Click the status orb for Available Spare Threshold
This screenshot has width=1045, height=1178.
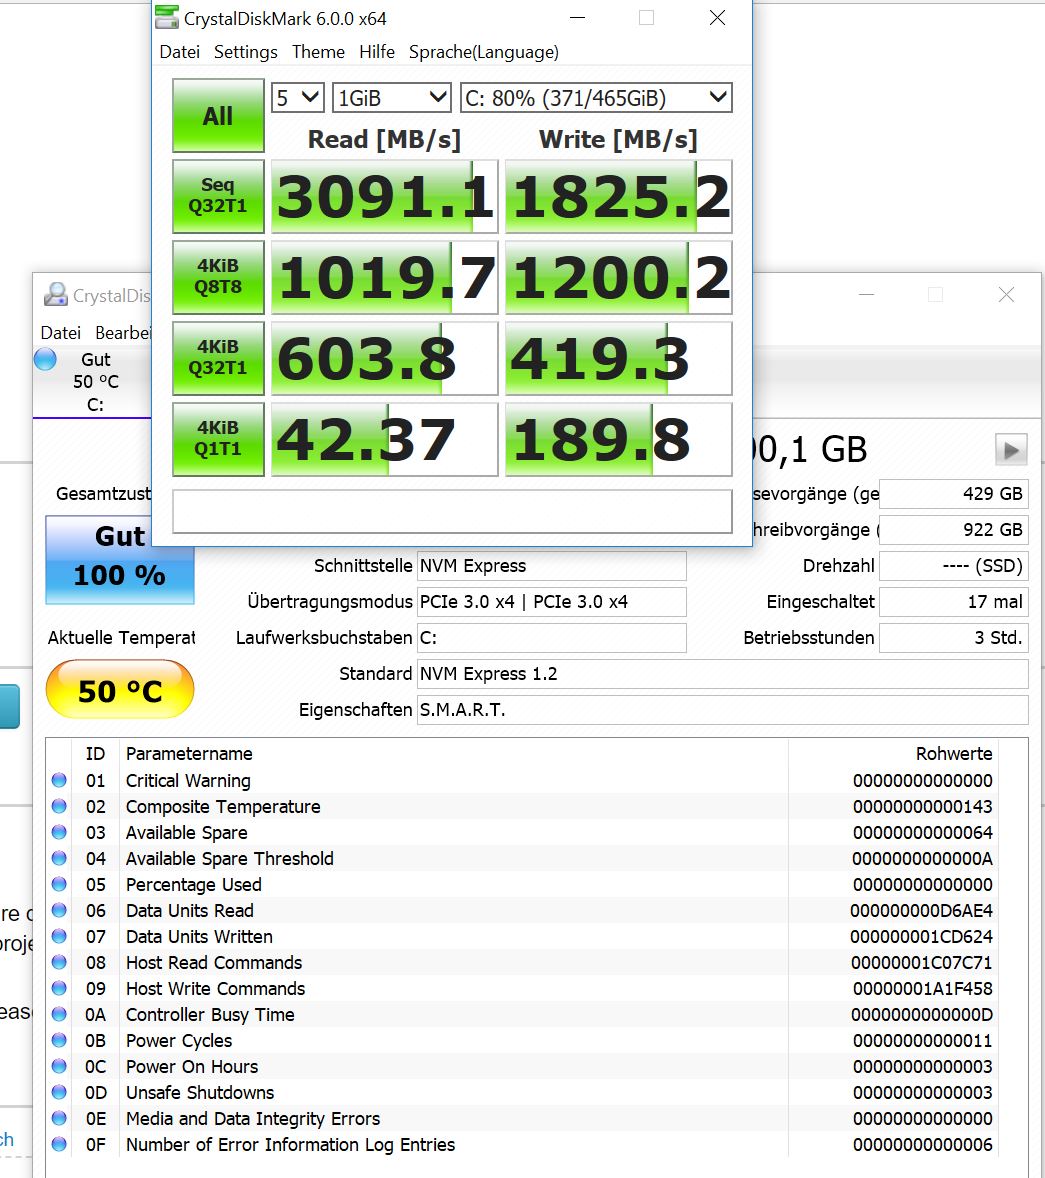click(59, 858)
